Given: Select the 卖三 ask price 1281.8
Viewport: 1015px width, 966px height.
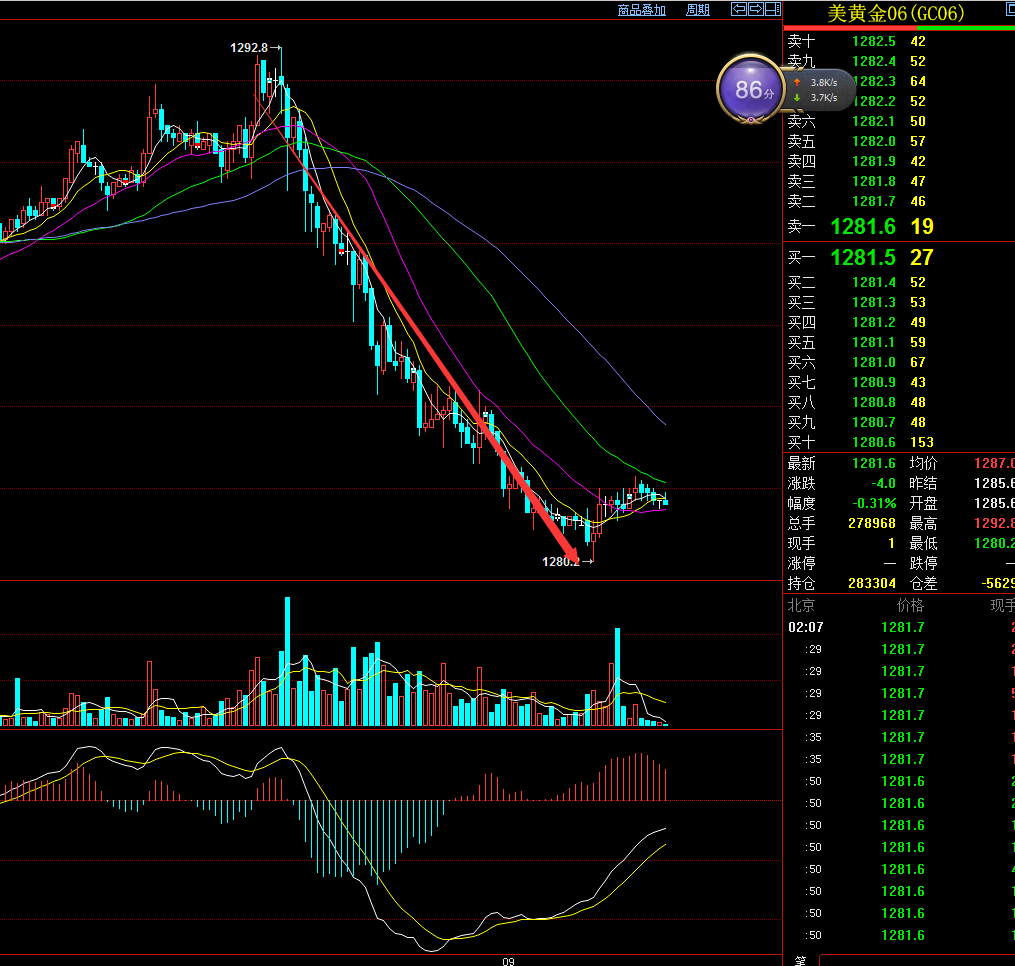Looking at the screenshot, I should click(874, 182).
